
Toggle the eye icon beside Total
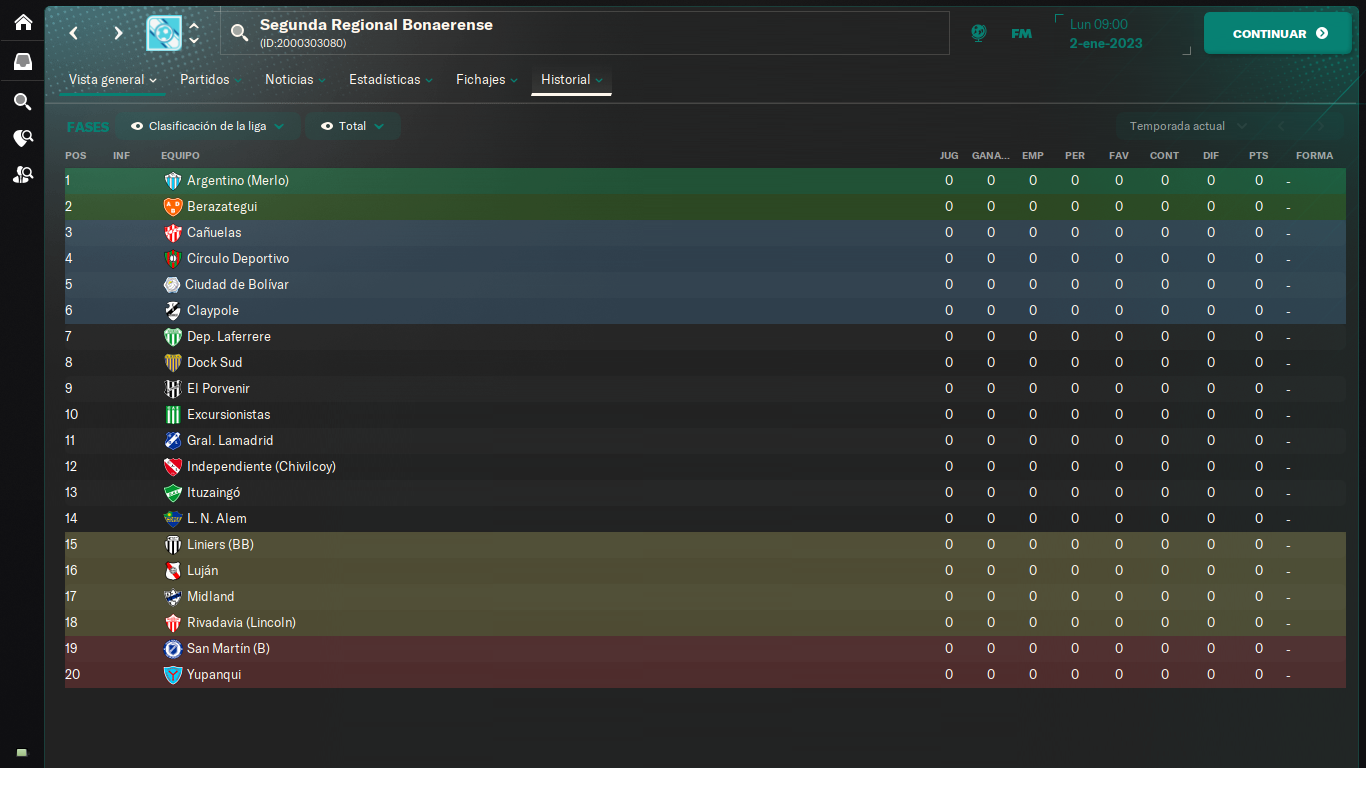tap(327, 127)
